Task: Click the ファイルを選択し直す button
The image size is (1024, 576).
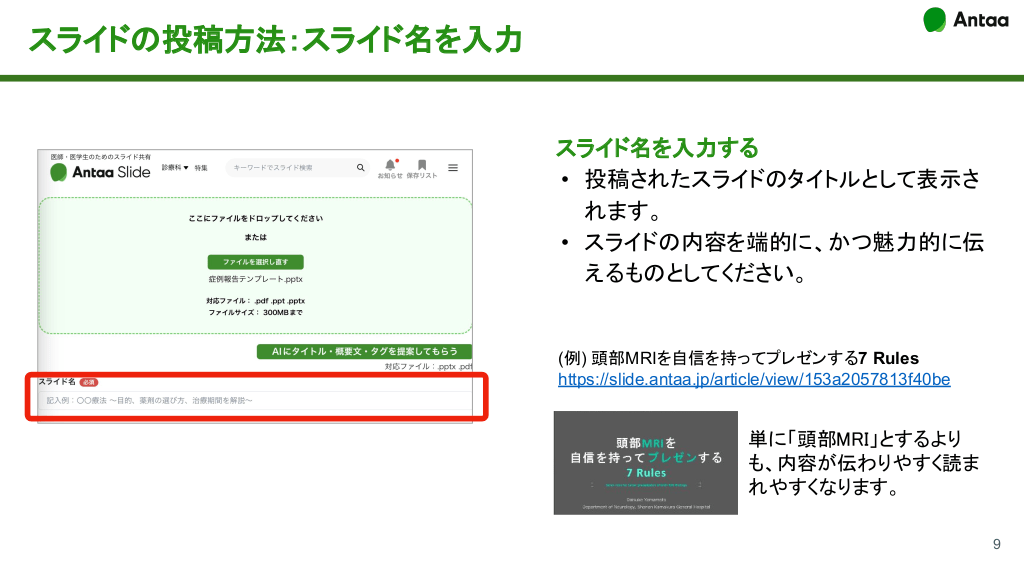Action: (x=255, y=262)
